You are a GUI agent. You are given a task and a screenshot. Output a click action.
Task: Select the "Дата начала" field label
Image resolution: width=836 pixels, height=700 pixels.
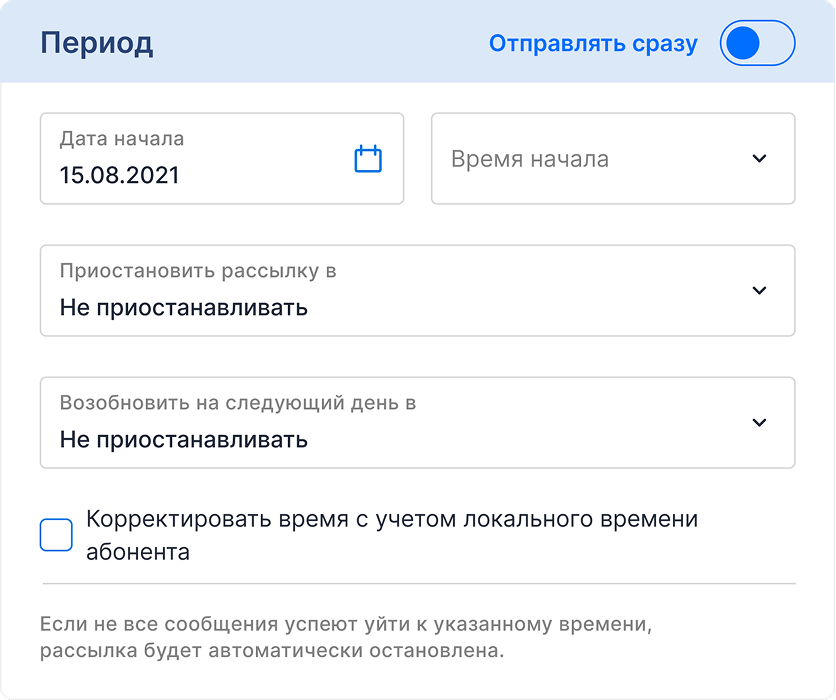tap(122, 140)
